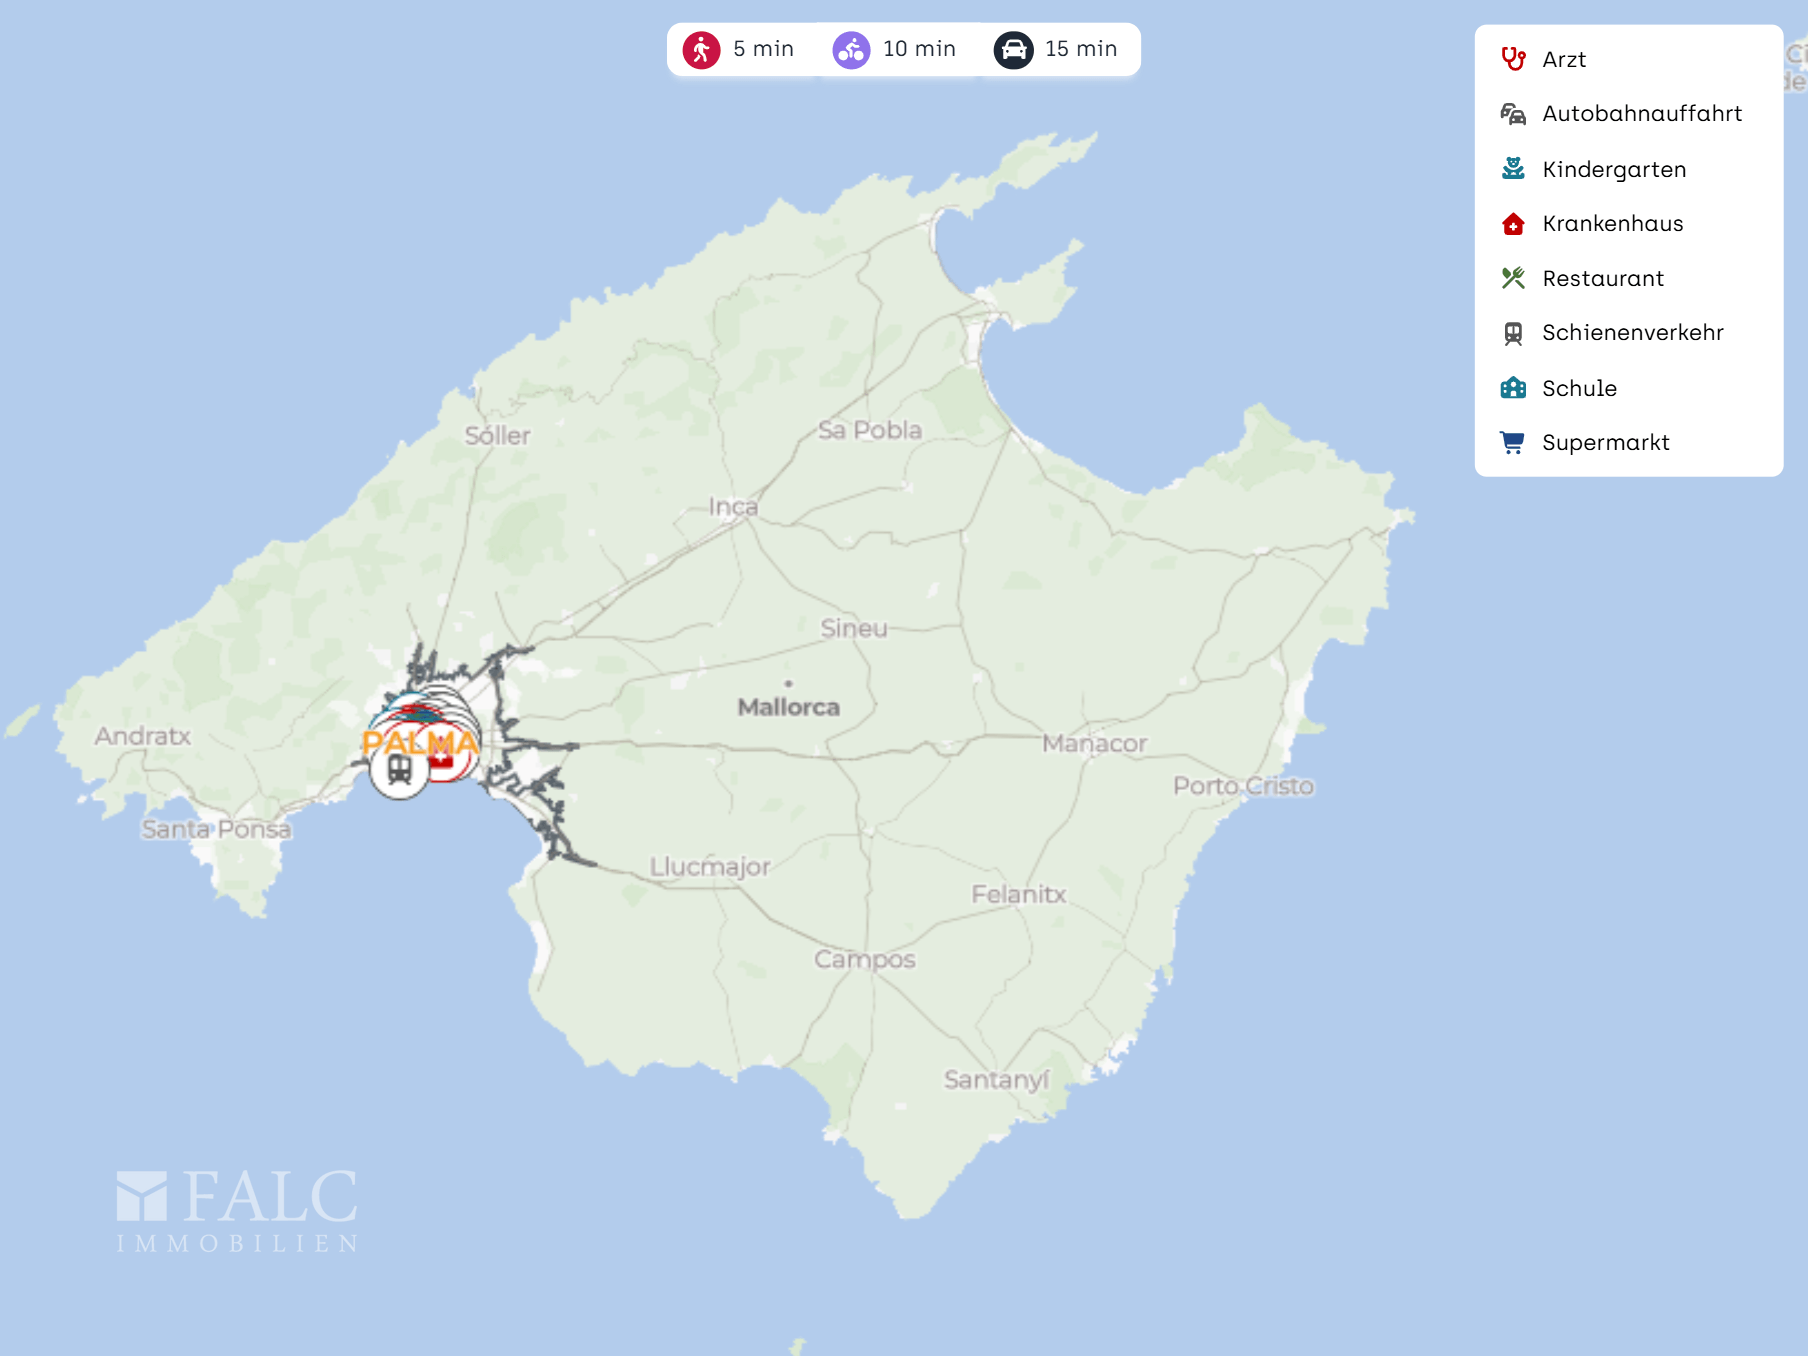Screen dimensions: 1808x1356
Task: Click the Autobahnauffahrt cars icon
Action: [1513, 114]
